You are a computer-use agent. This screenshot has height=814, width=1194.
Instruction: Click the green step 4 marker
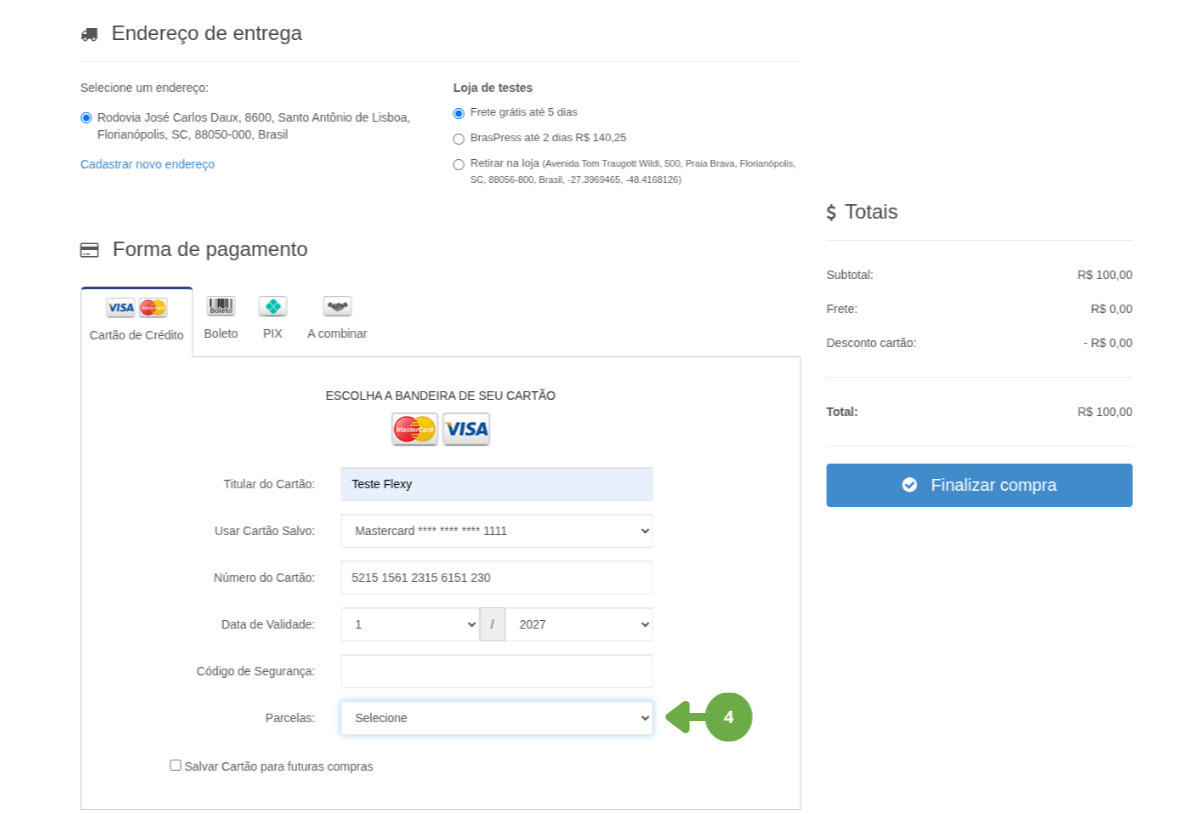(728, 717)
